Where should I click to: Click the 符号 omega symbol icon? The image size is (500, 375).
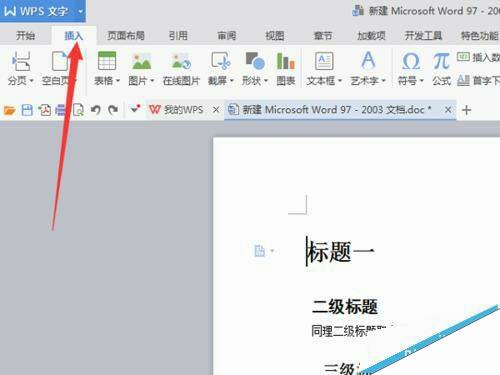[x=411, y=61]
